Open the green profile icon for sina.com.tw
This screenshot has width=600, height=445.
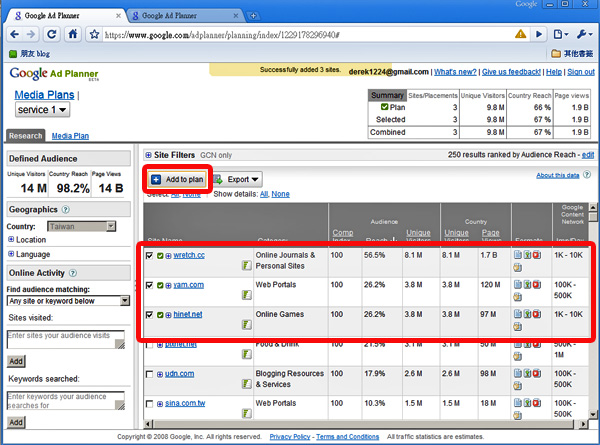click(x=247, y=413)
